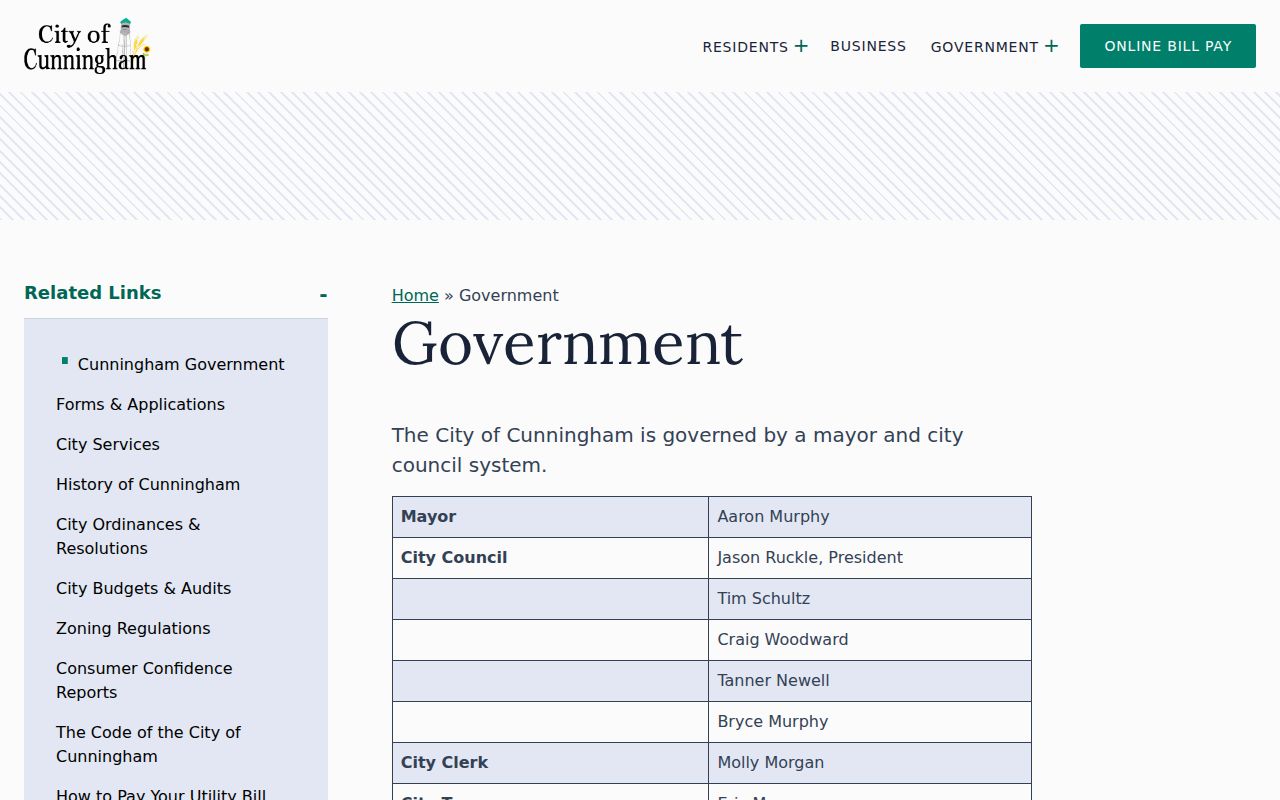Open Consumer Confidence Reports link
This screenshot has height=800, width=1280.
[144, 680]
